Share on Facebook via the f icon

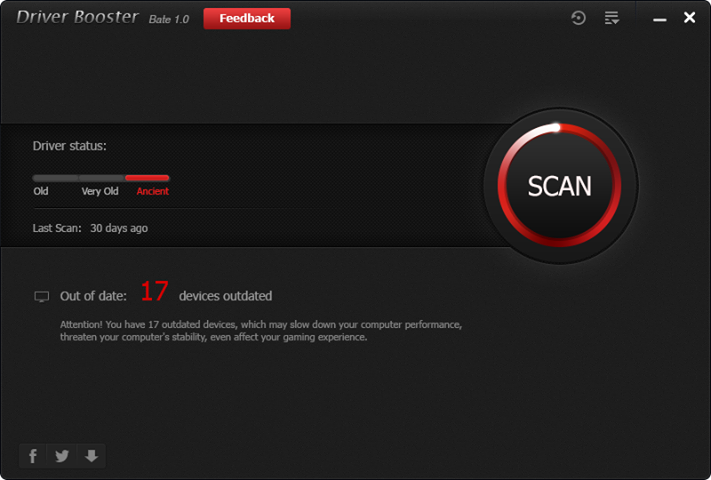point(33,456)
